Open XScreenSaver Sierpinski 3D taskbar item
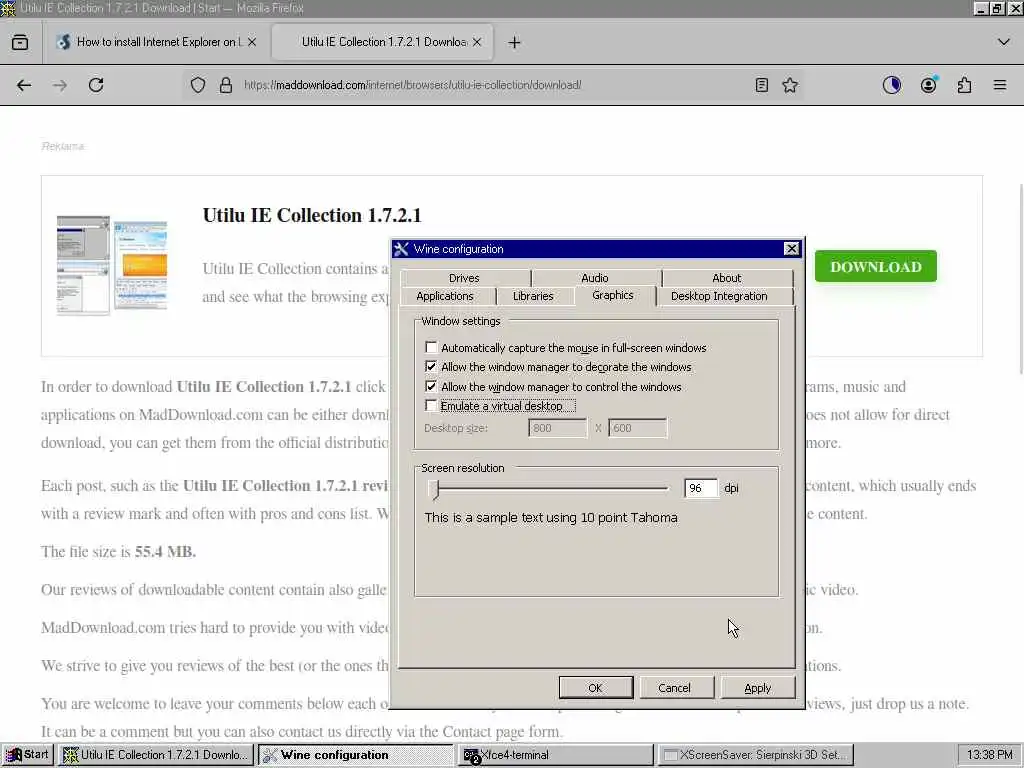1024x768 pixels. tap(755, 755)
